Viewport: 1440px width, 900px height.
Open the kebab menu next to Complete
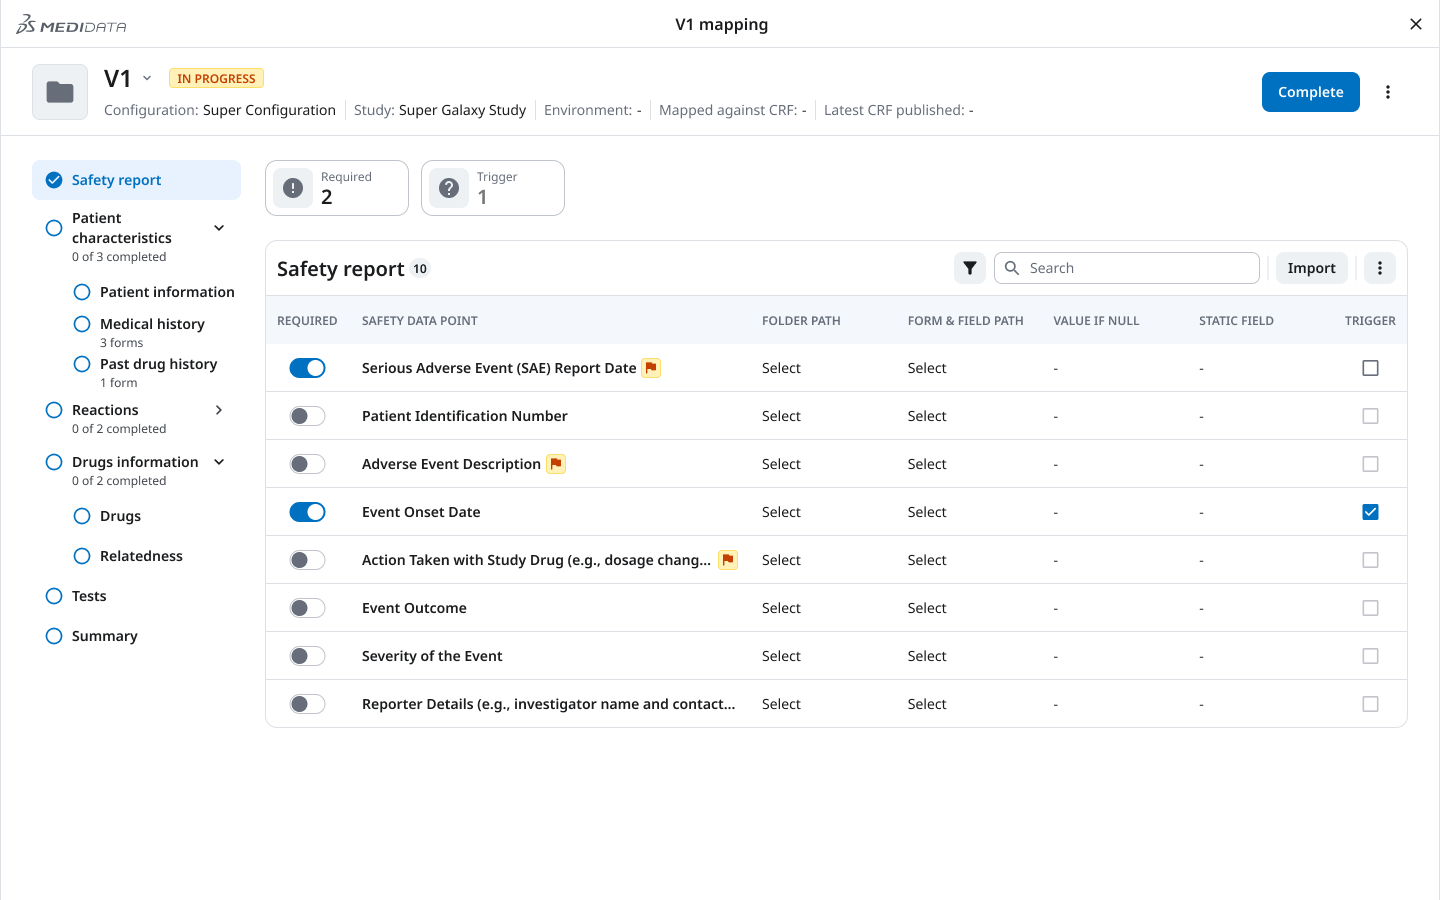[1388, 91]
